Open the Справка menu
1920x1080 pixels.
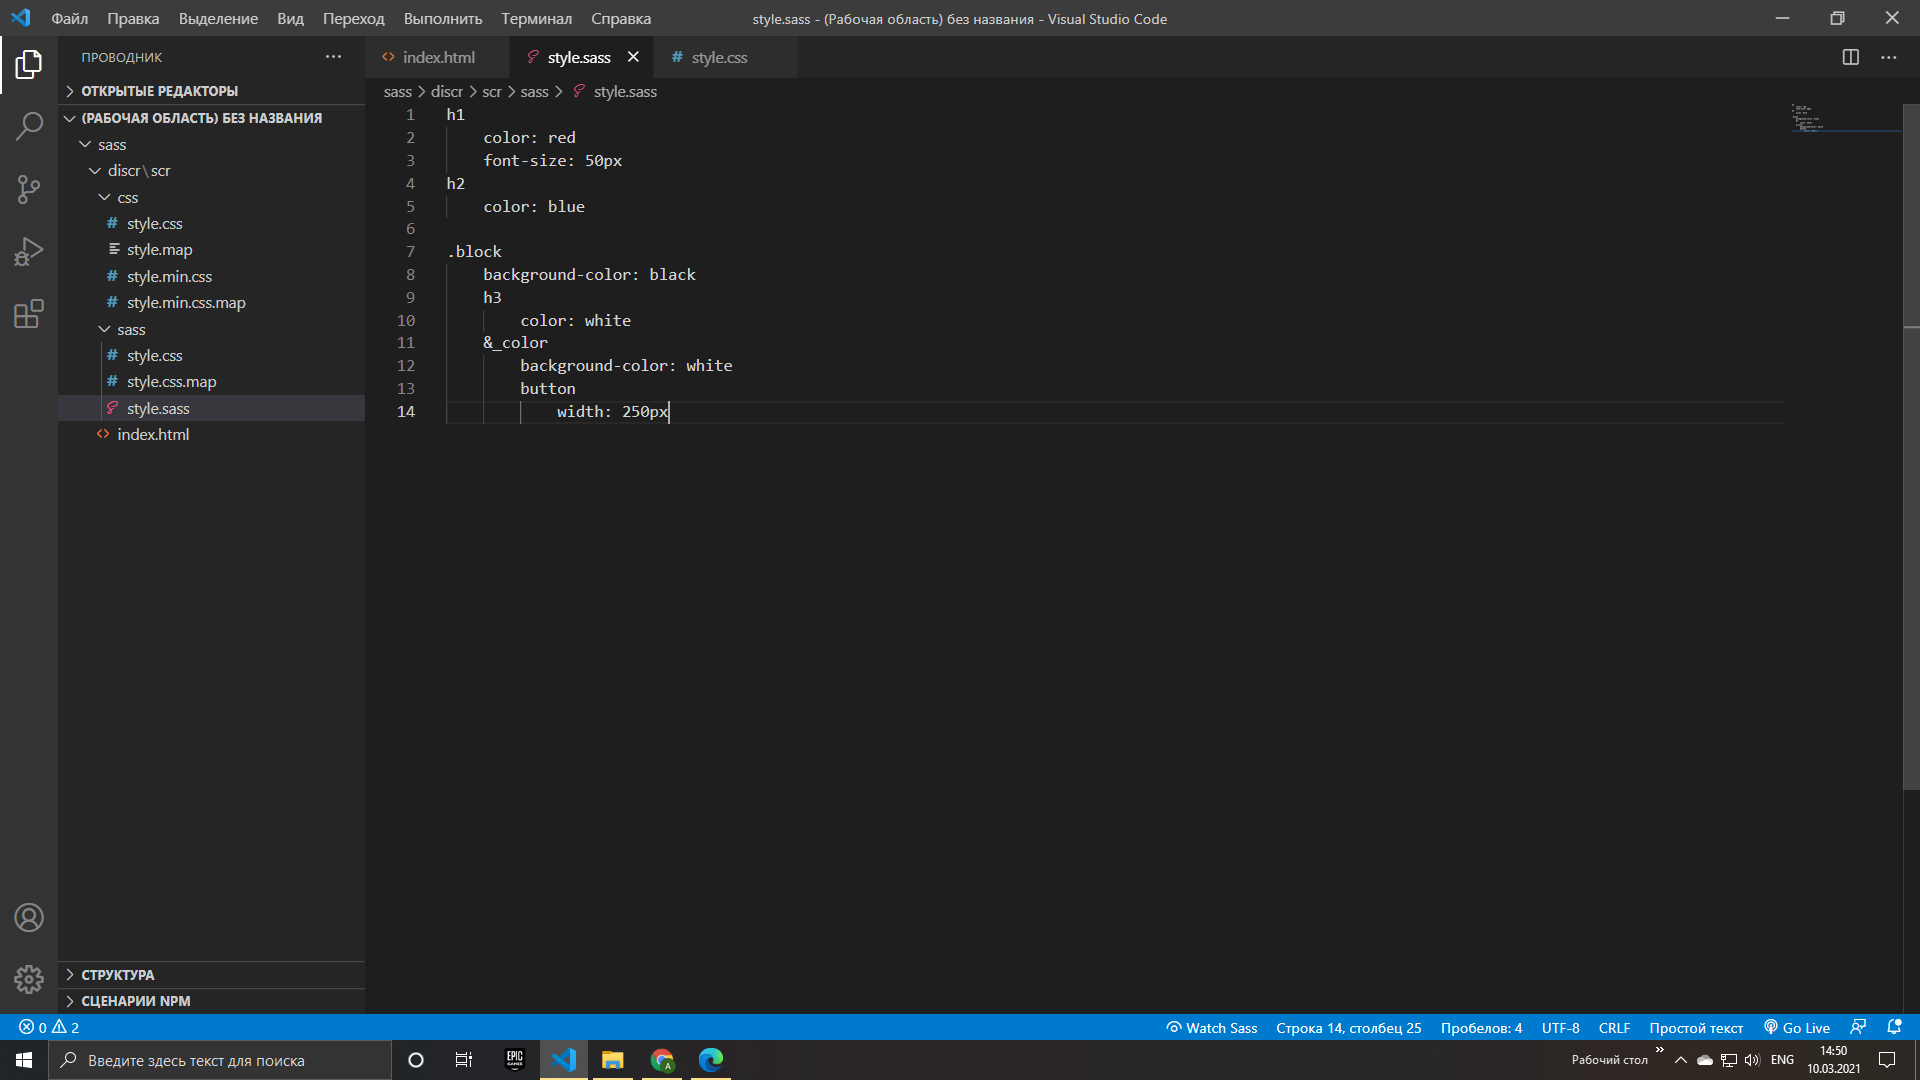point(621,18)
